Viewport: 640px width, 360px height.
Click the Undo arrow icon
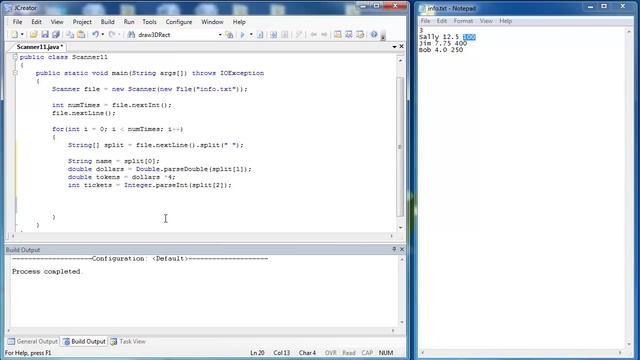coord(95,35)
